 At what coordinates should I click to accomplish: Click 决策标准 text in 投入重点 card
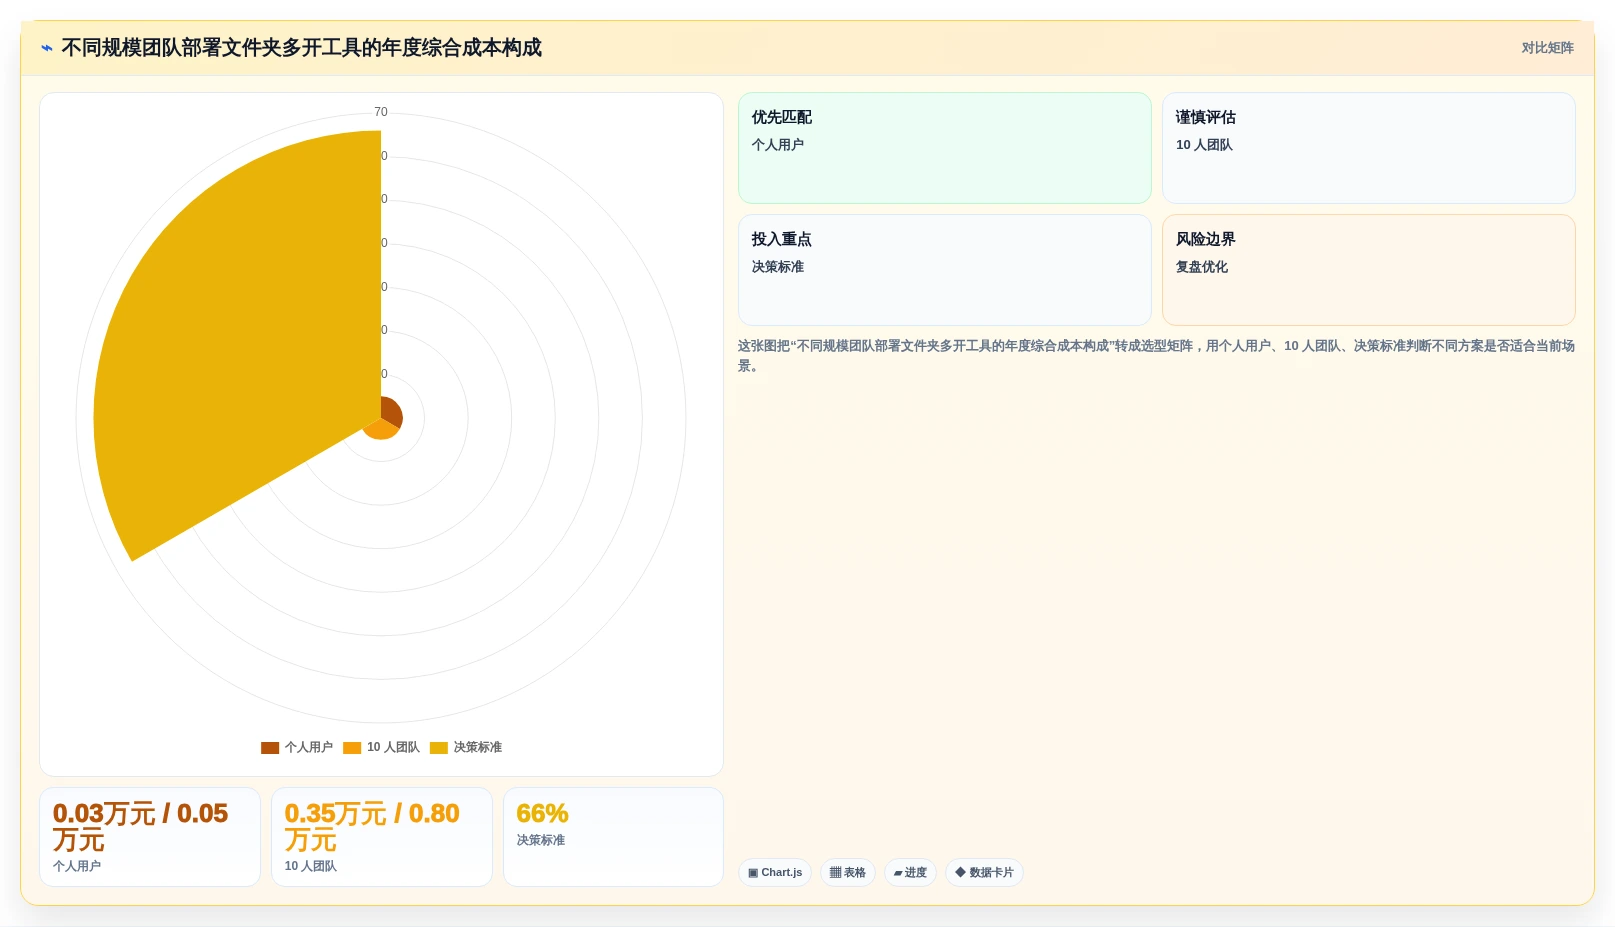(x=778, y=267)
